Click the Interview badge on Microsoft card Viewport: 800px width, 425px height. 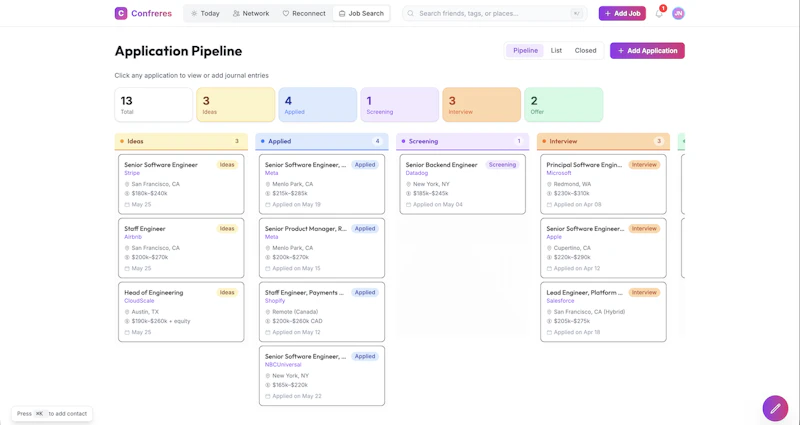644,165
